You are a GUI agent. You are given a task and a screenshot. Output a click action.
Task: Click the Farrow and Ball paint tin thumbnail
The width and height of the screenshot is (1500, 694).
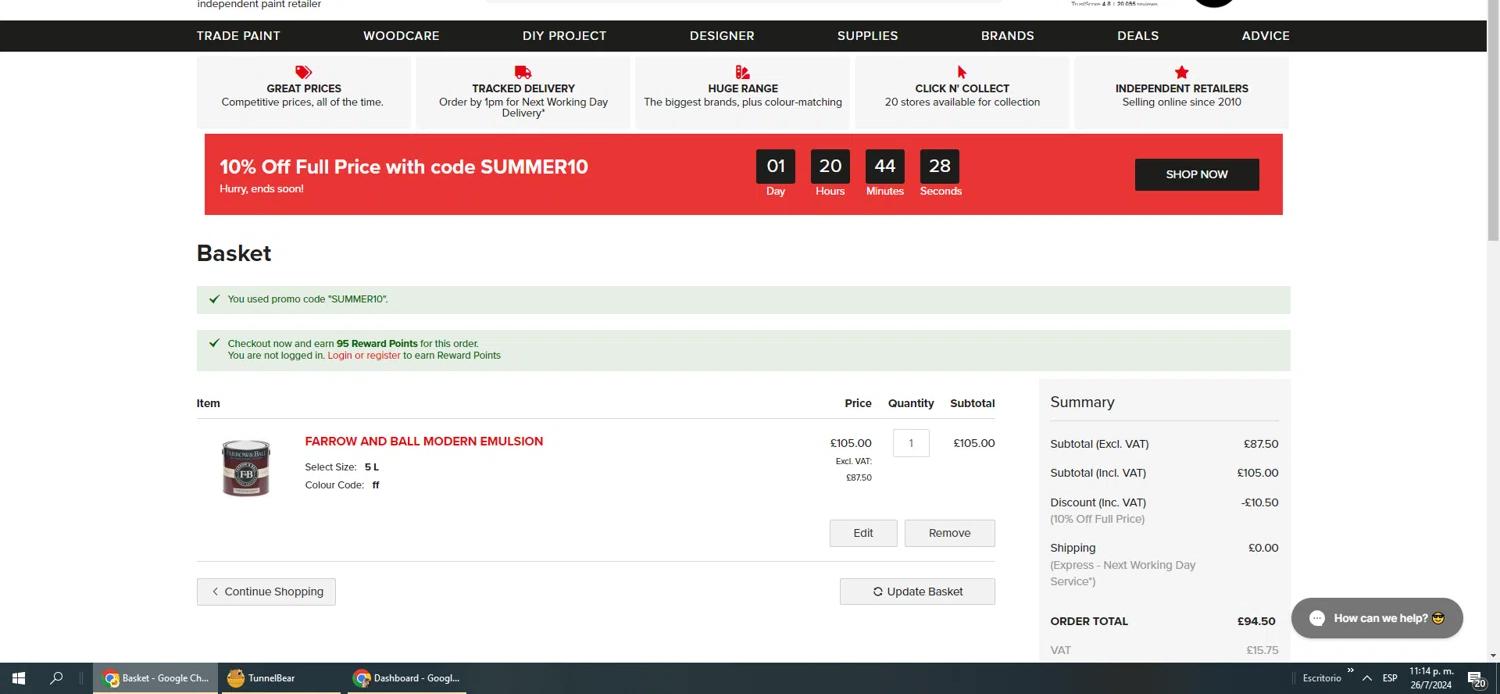coord(246,467)
